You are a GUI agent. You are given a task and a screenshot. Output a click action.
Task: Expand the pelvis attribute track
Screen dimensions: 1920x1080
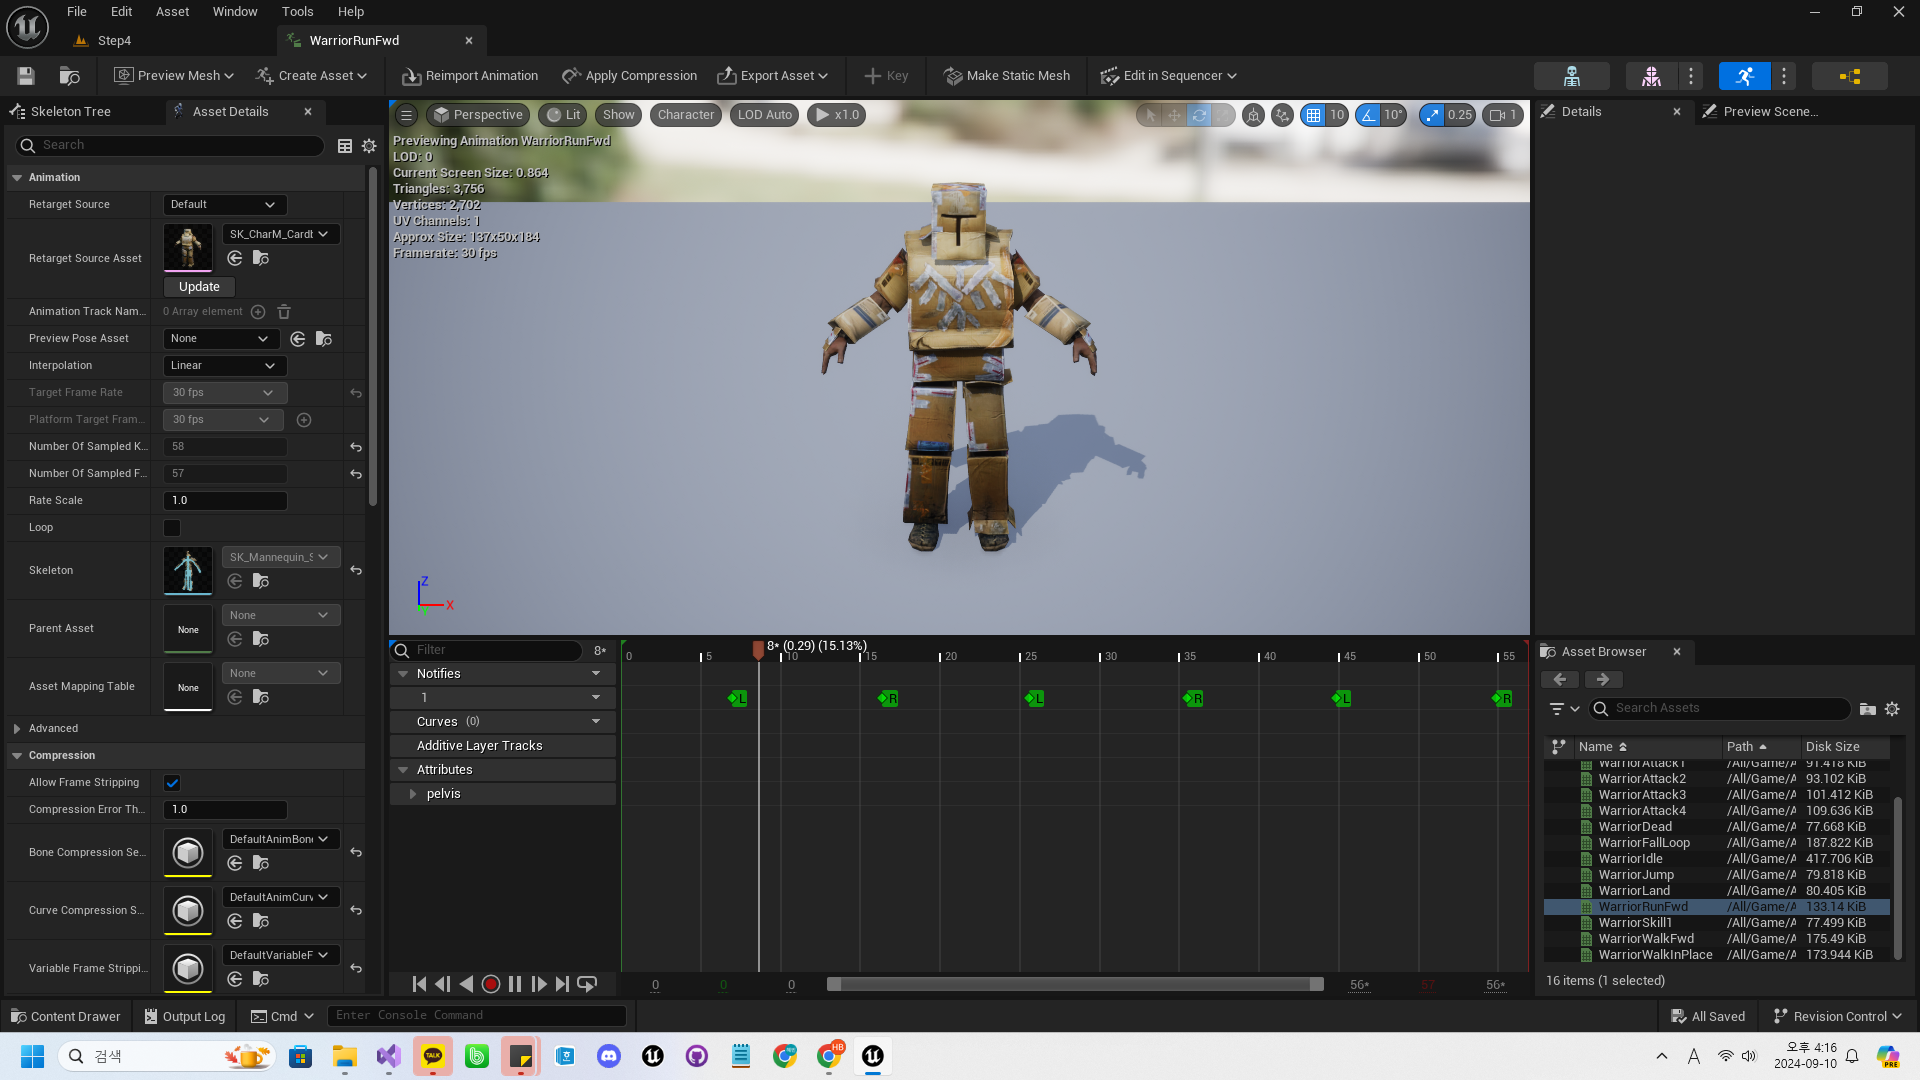[413, 794]
